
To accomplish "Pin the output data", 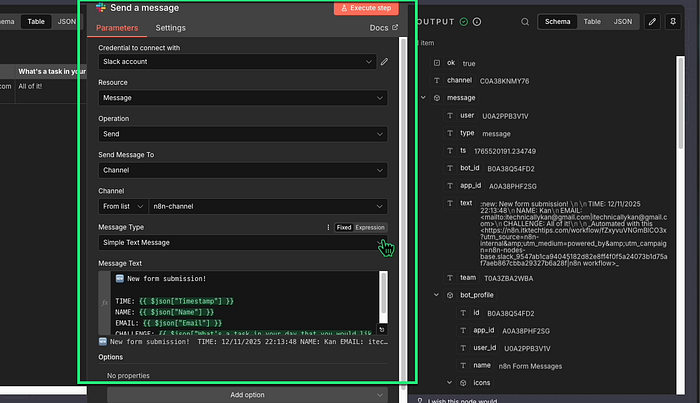I will click(x=673, y=21).
